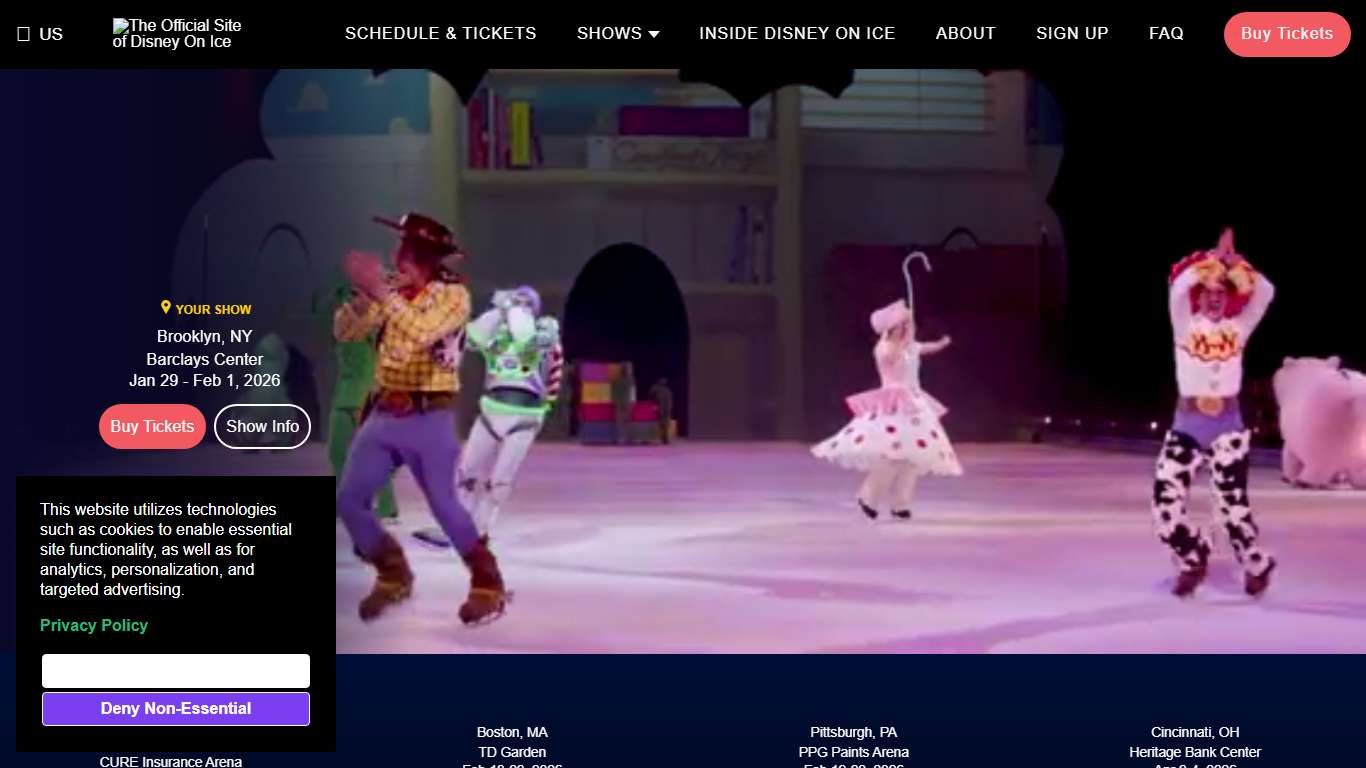This screenshot has height=768, width=1366.
Task: Click the location pin beside YOUR SHOW
Action: pyautogui.click(x=166, y=307)
